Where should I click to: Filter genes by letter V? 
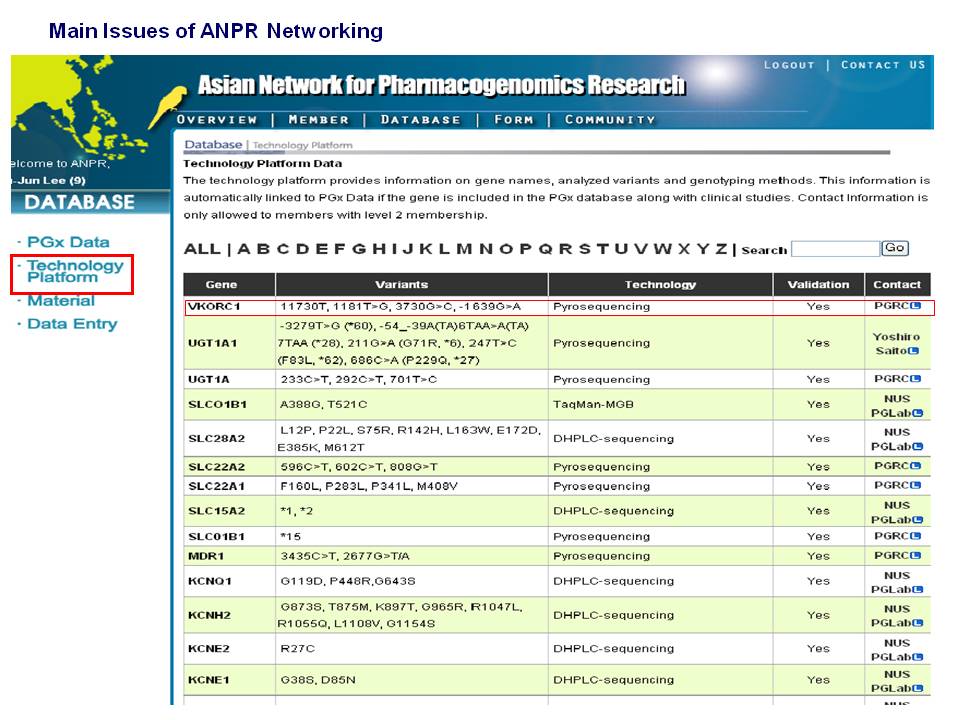[640, 249]
